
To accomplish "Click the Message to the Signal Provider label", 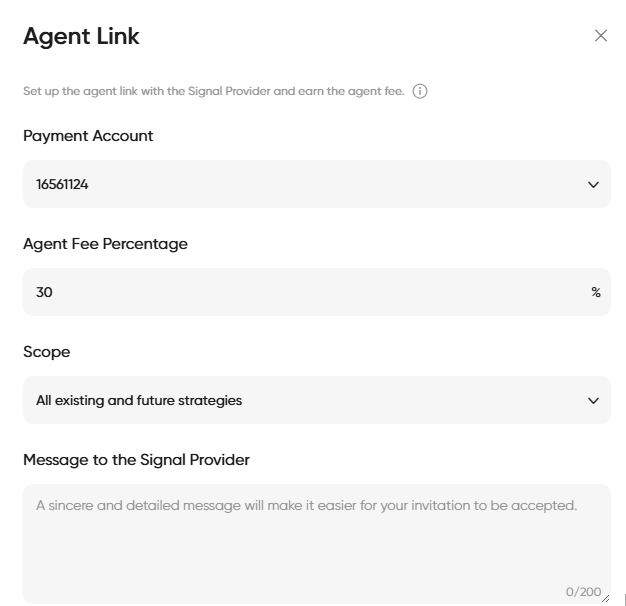I will pyautogui.click(x=136, y=460).
